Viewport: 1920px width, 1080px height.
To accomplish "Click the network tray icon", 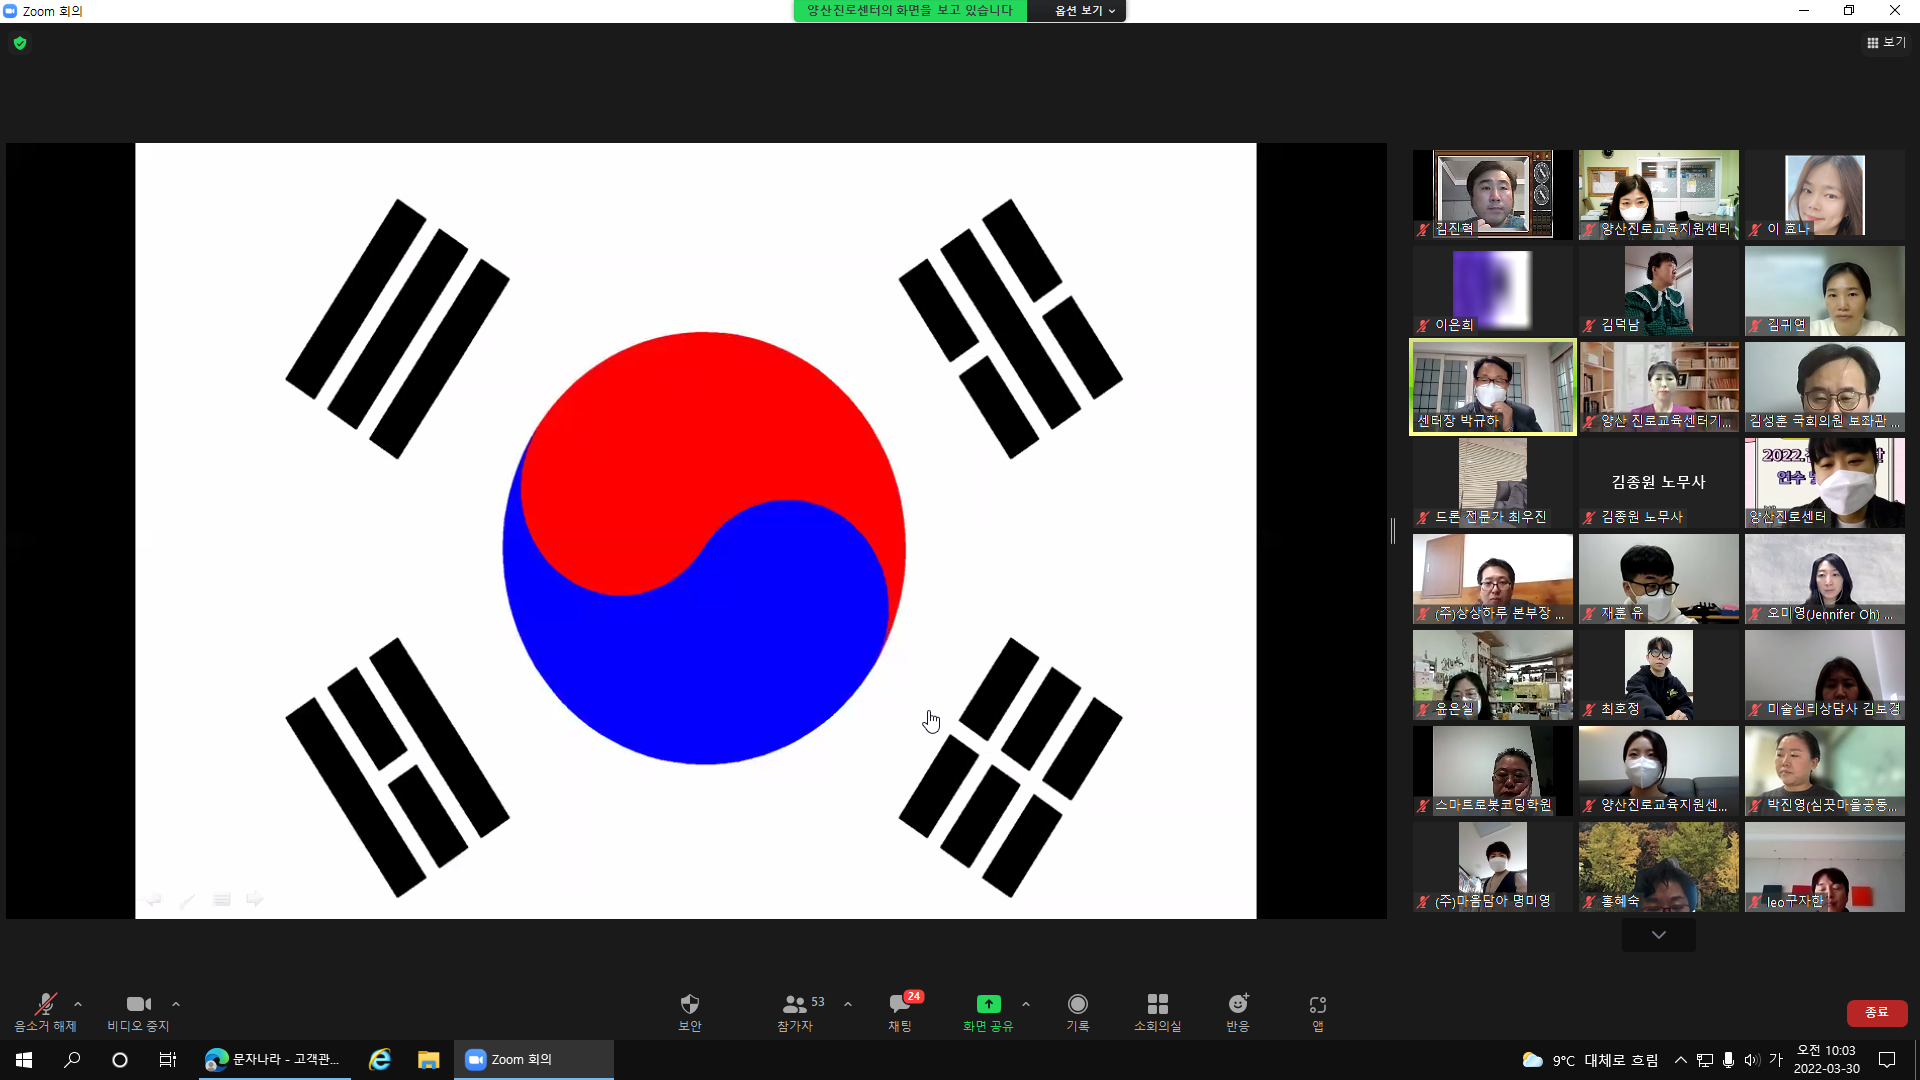I will coord(1705,1060).
